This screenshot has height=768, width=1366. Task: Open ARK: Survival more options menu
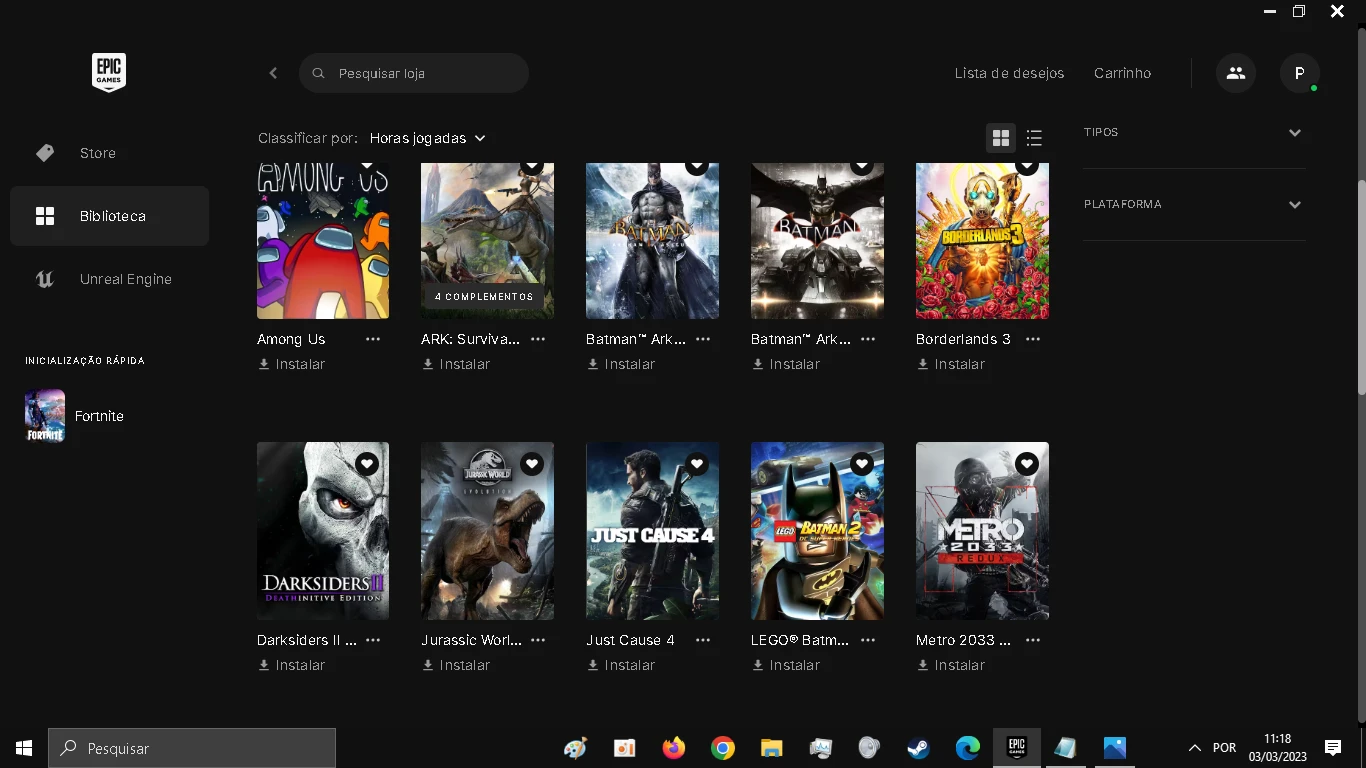(x=538, y=339)
